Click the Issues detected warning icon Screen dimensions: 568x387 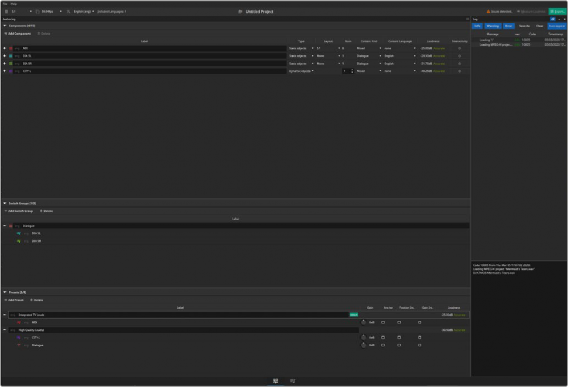[x=488, y=12]
